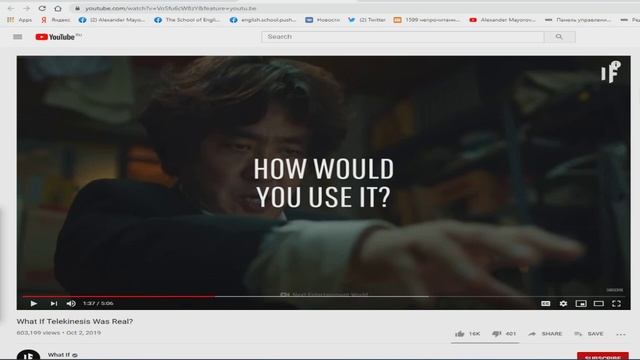Click the red SUBSCRIBE button
640x360 pixels.
pyautogui.click(x=603, y=356)
